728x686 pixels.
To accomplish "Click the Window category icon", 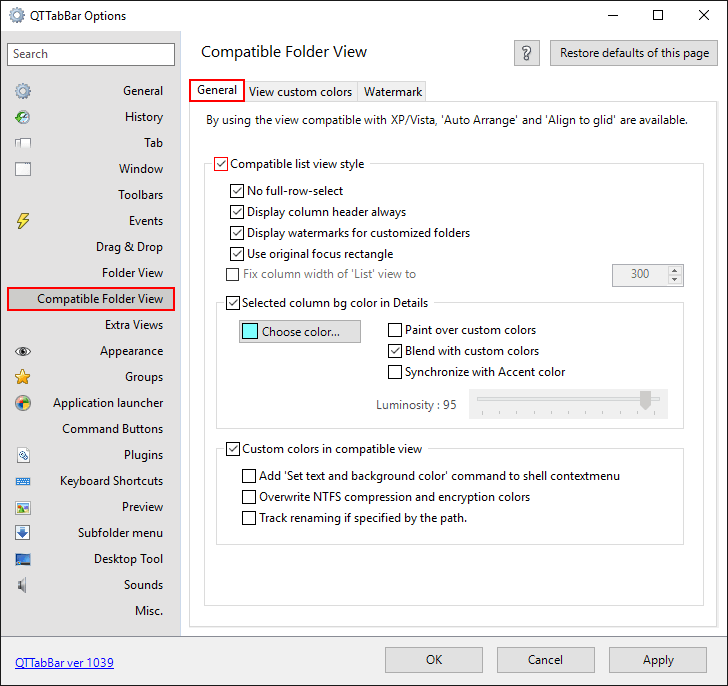I will [23, 169].
